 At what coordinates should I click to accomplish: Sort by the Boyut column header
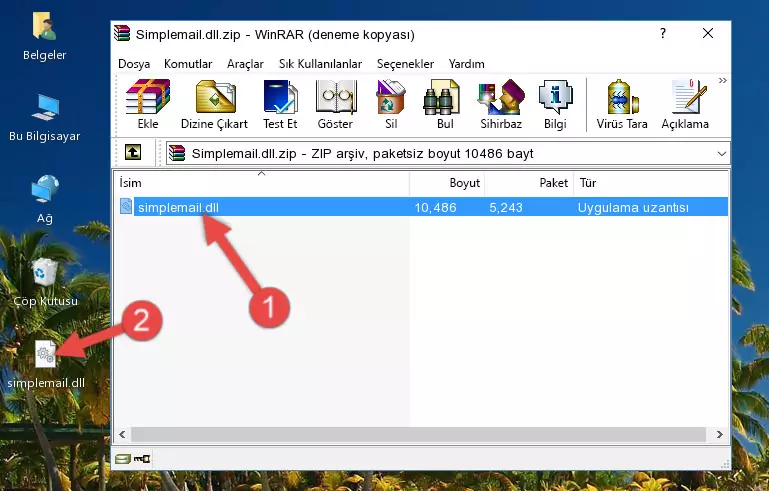point(447,182)
